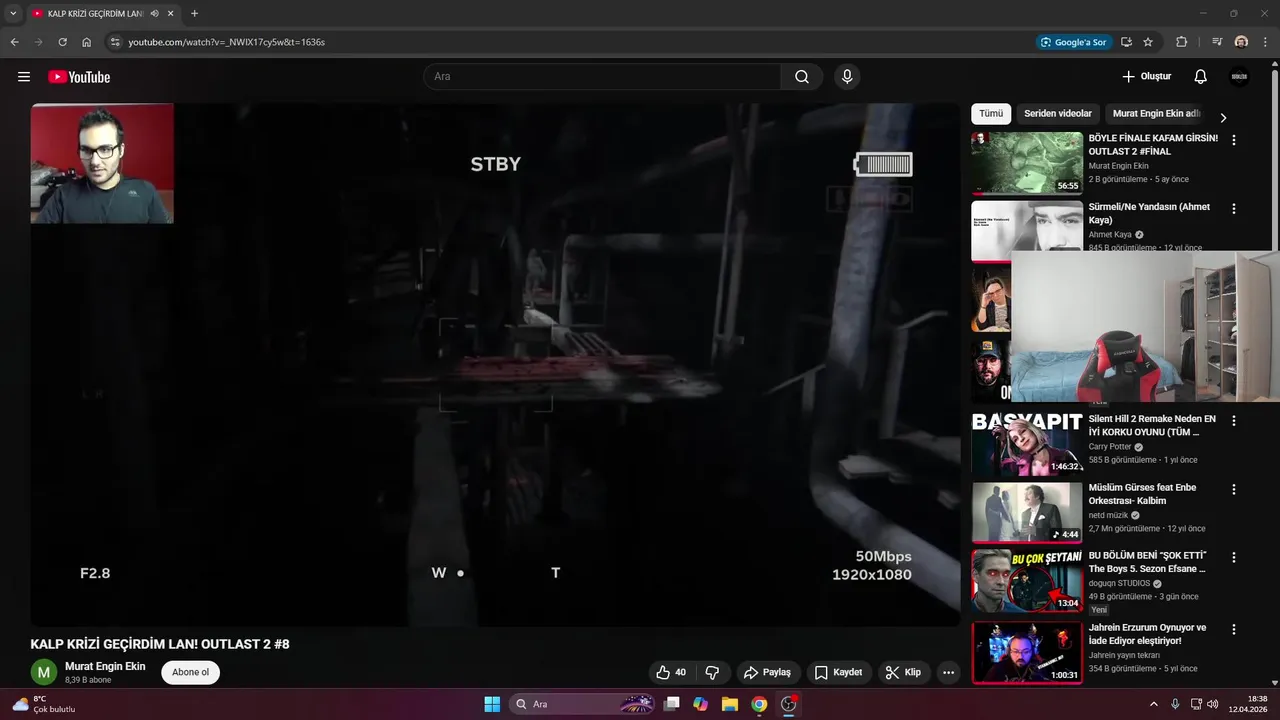Click the Google'a Sor lens button
Viewport: 1280px width, 720px height.
click(1074, 42)
